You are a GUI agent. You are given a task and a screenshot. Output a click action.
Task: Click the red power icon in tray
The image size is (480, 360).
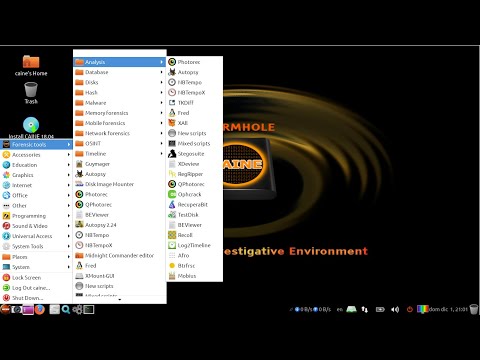410,310
